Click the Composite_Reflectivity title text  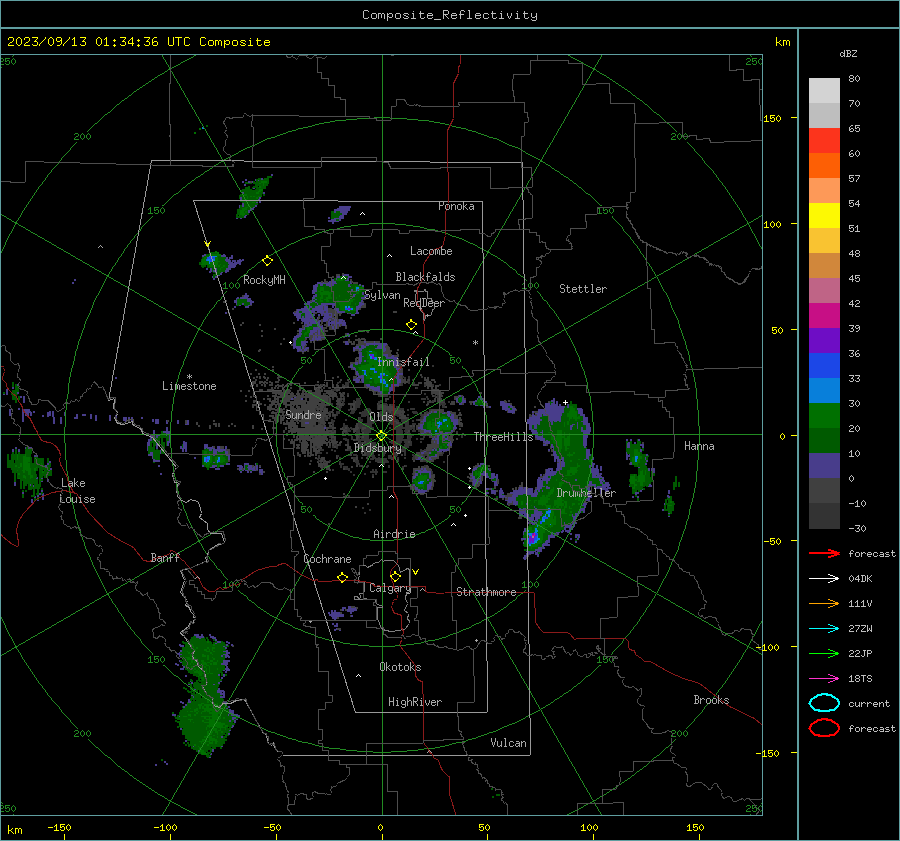450,15
